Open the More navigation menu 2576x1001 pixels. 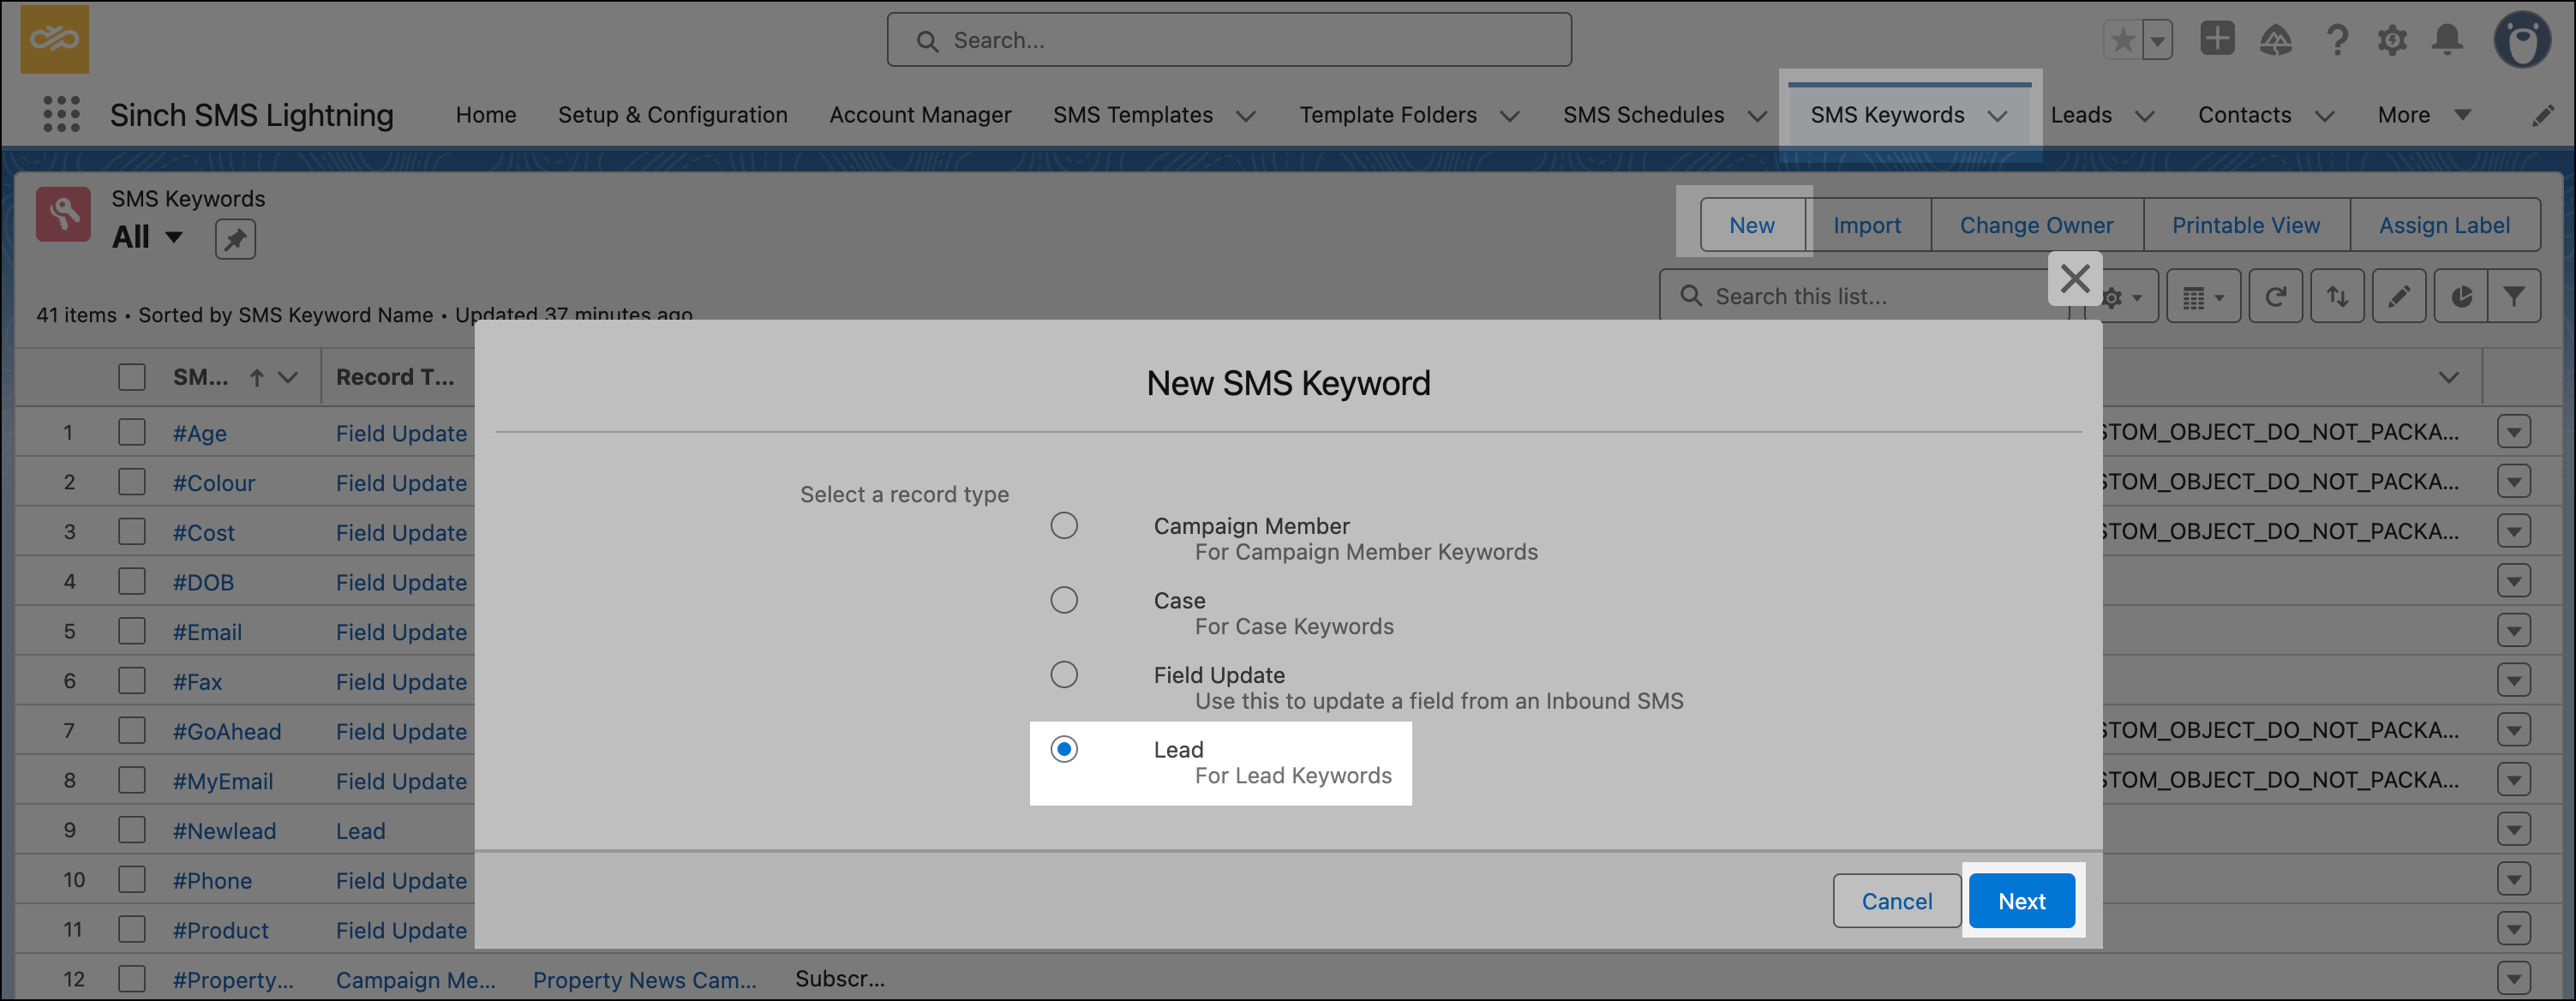tap(2424, 115)
